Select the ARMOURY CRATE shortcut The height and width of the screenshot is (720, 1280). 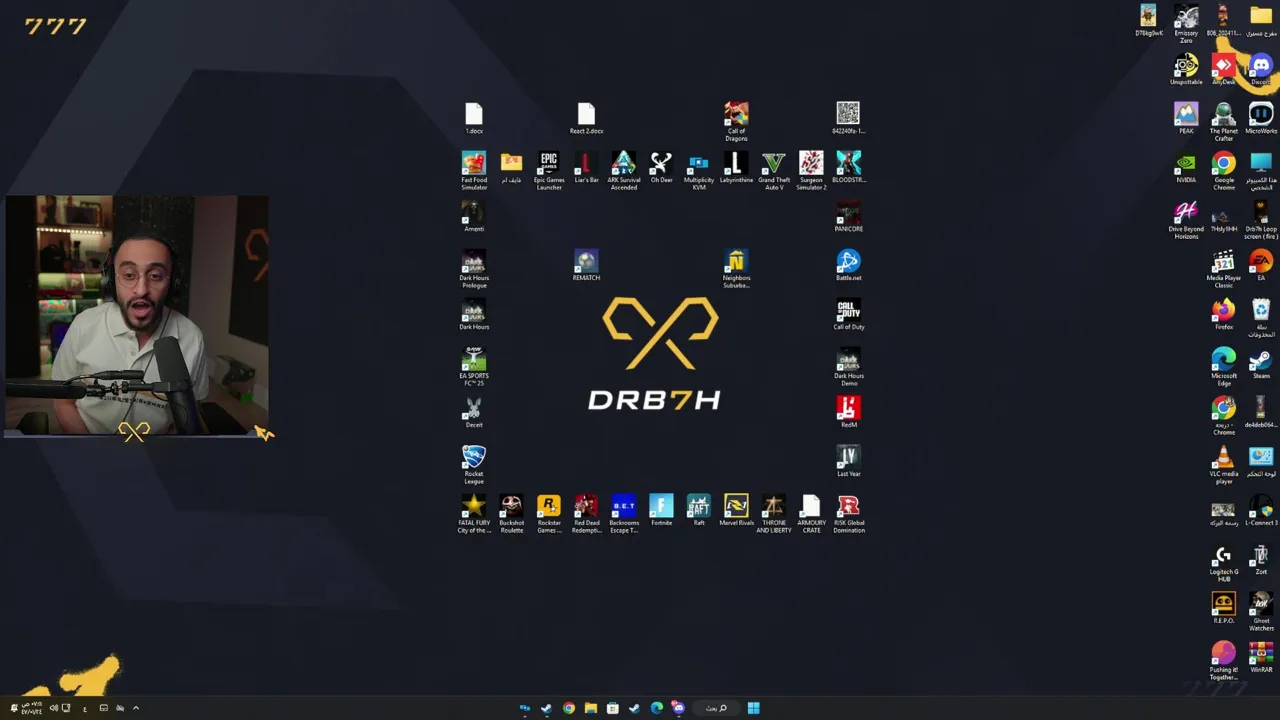click(x=811, y=514)
